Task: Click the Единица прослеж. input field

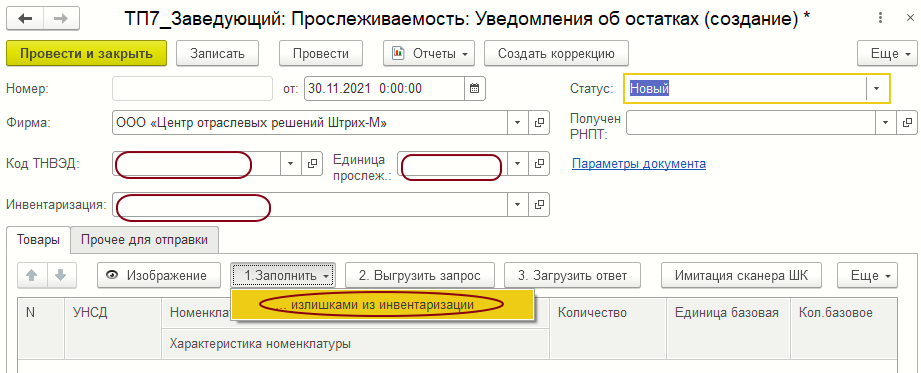Action: point(452,163)
